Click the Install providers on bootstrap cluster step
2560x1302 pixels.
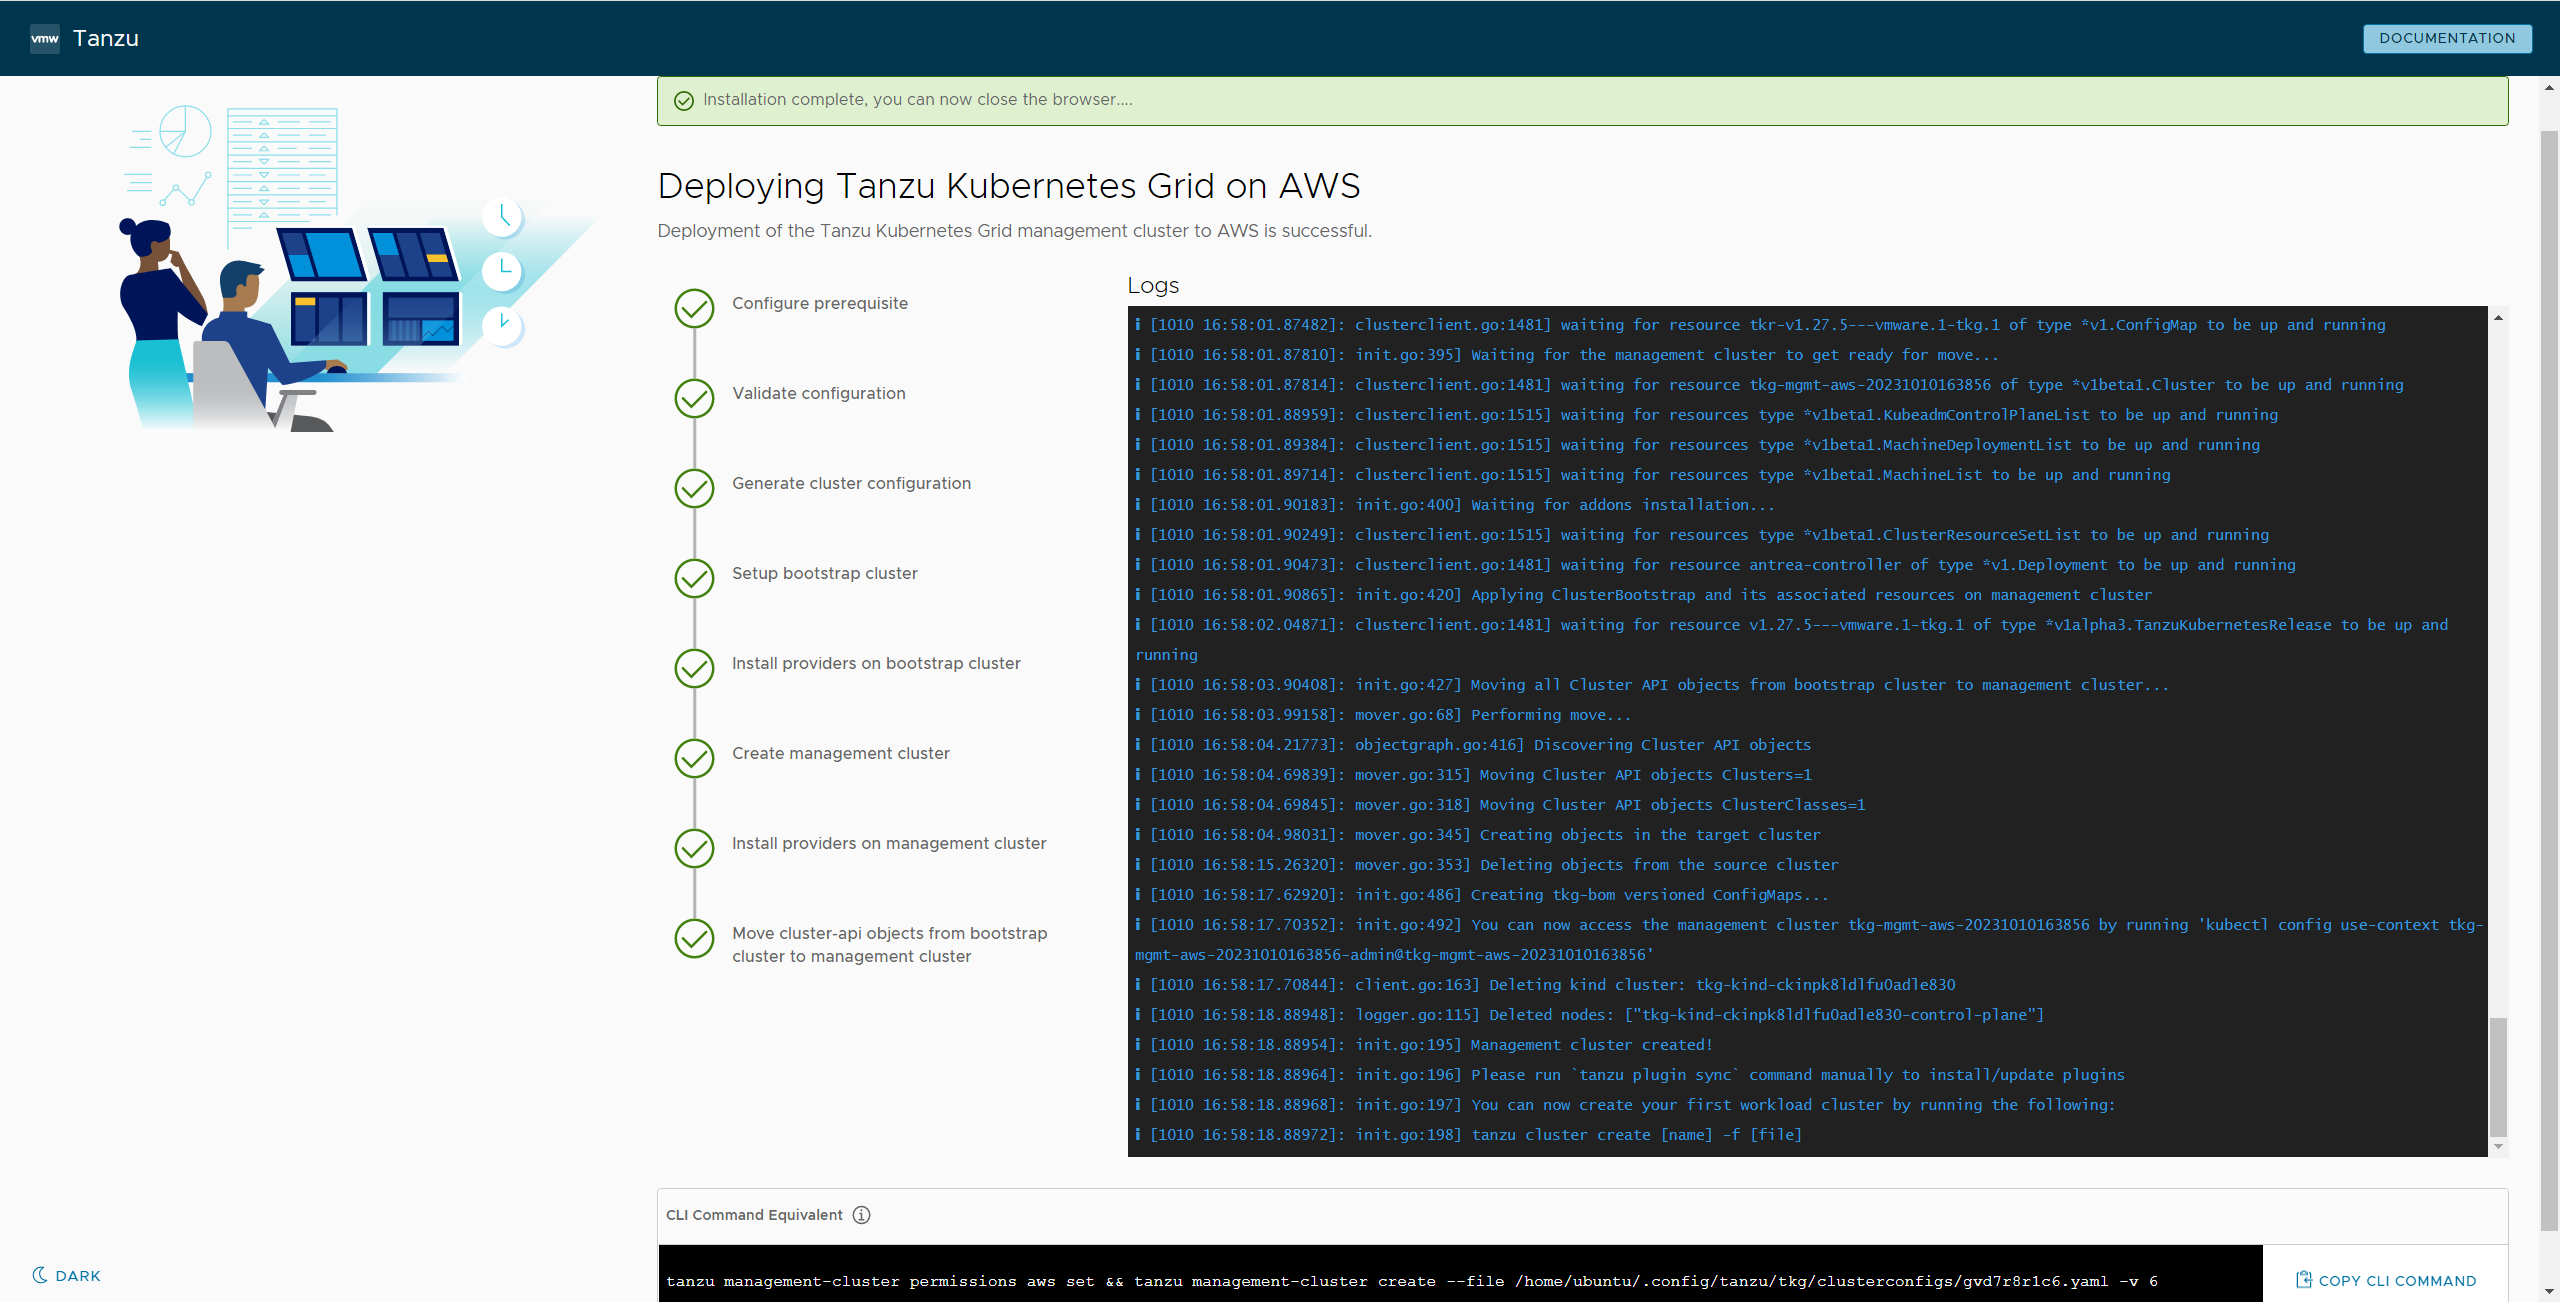[x=875, y=664]
